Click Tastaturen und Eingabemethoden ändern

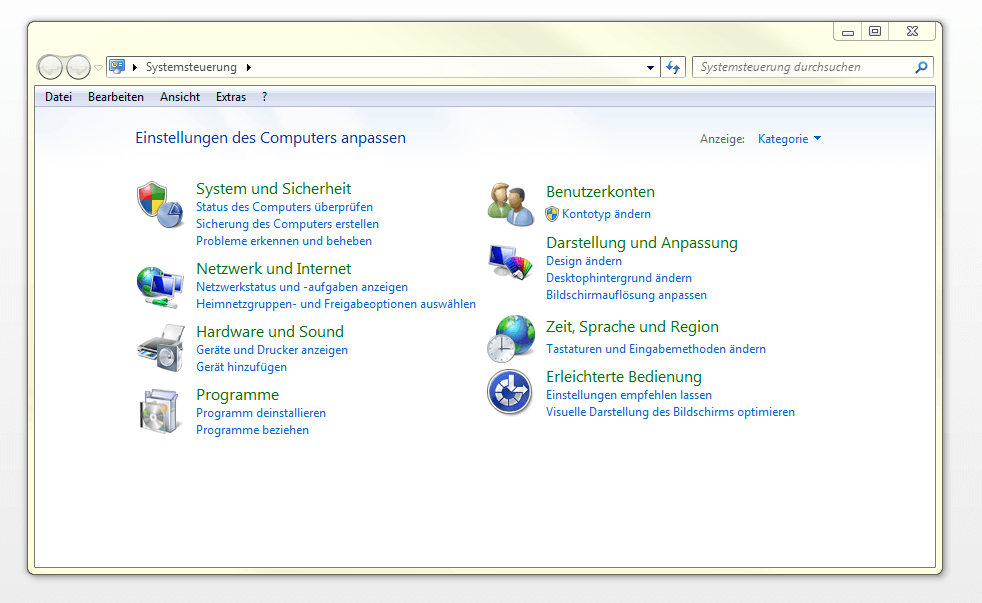click(656, 349)
